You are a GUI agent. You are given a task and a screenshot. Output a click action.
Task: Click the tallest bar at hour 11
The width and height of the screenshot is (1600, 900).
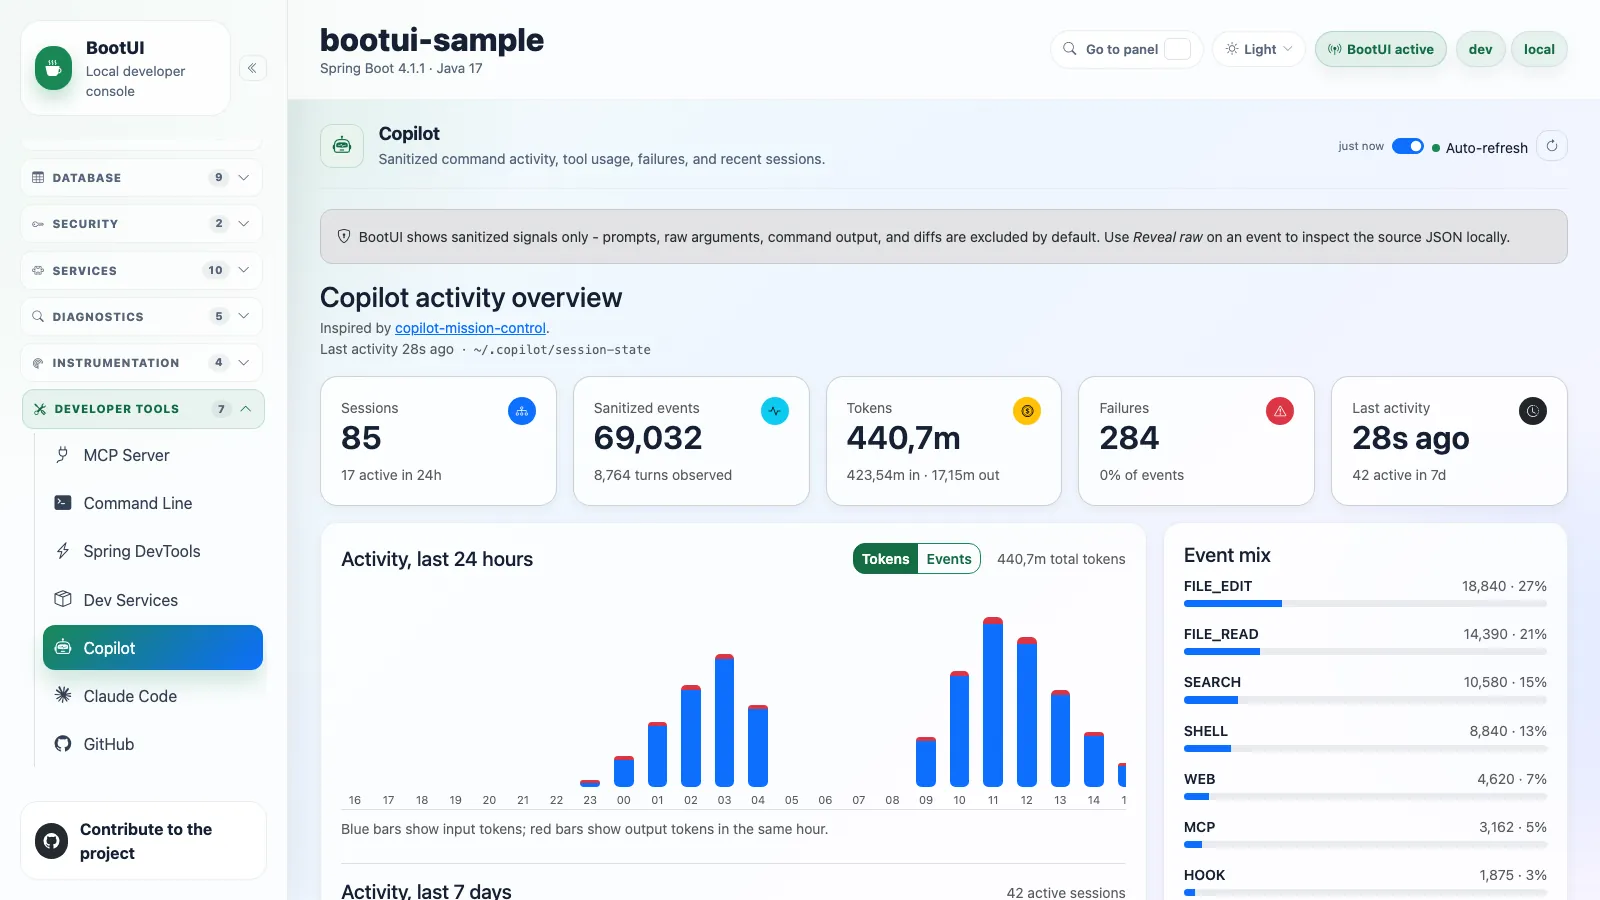click(993, 702)
